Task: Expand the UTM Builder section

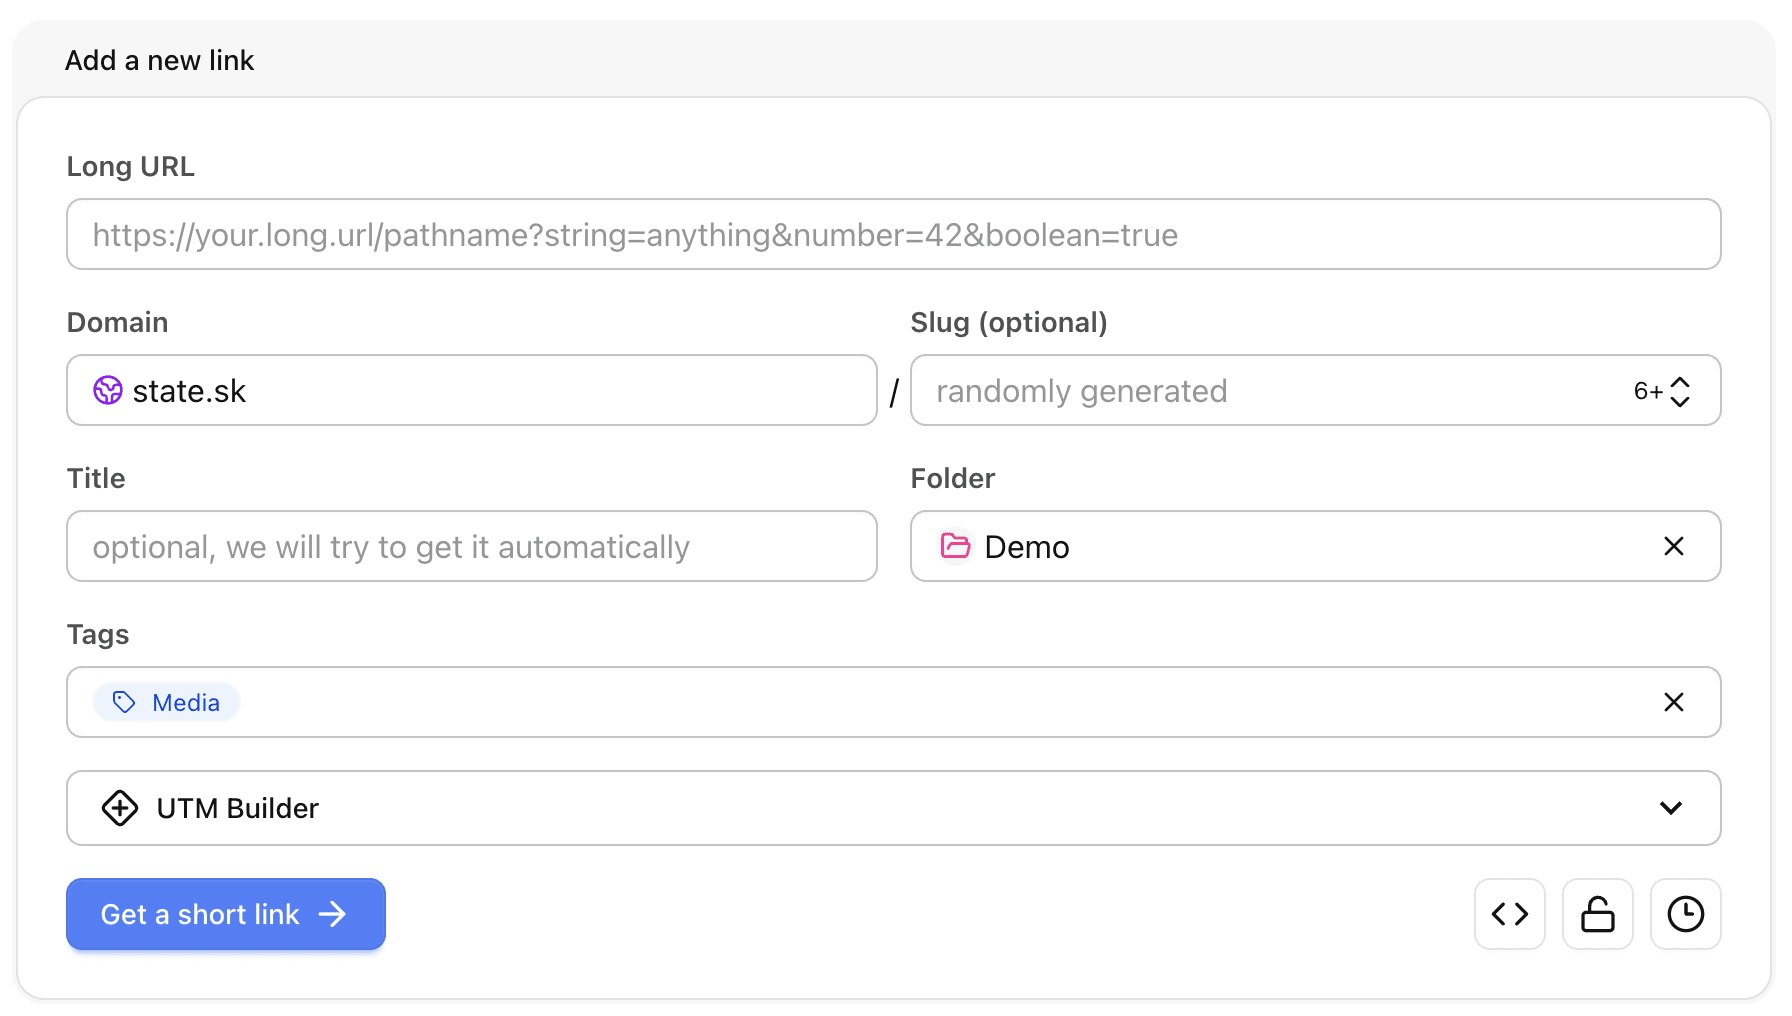Action: tap(1670, 808)
